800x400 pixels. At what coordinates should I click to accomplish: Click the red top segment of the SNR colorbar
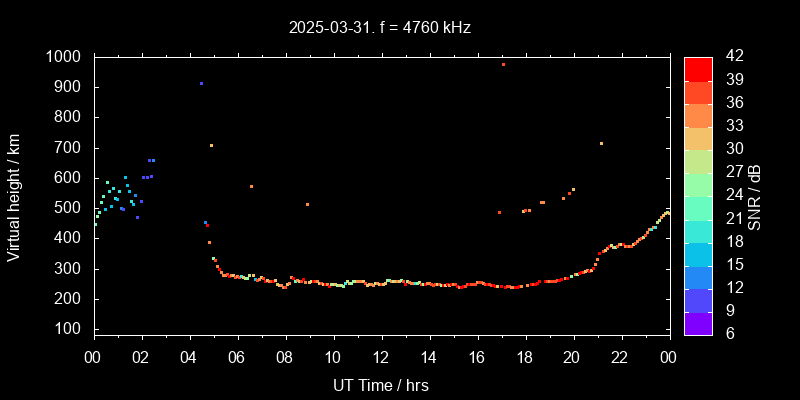698,68
